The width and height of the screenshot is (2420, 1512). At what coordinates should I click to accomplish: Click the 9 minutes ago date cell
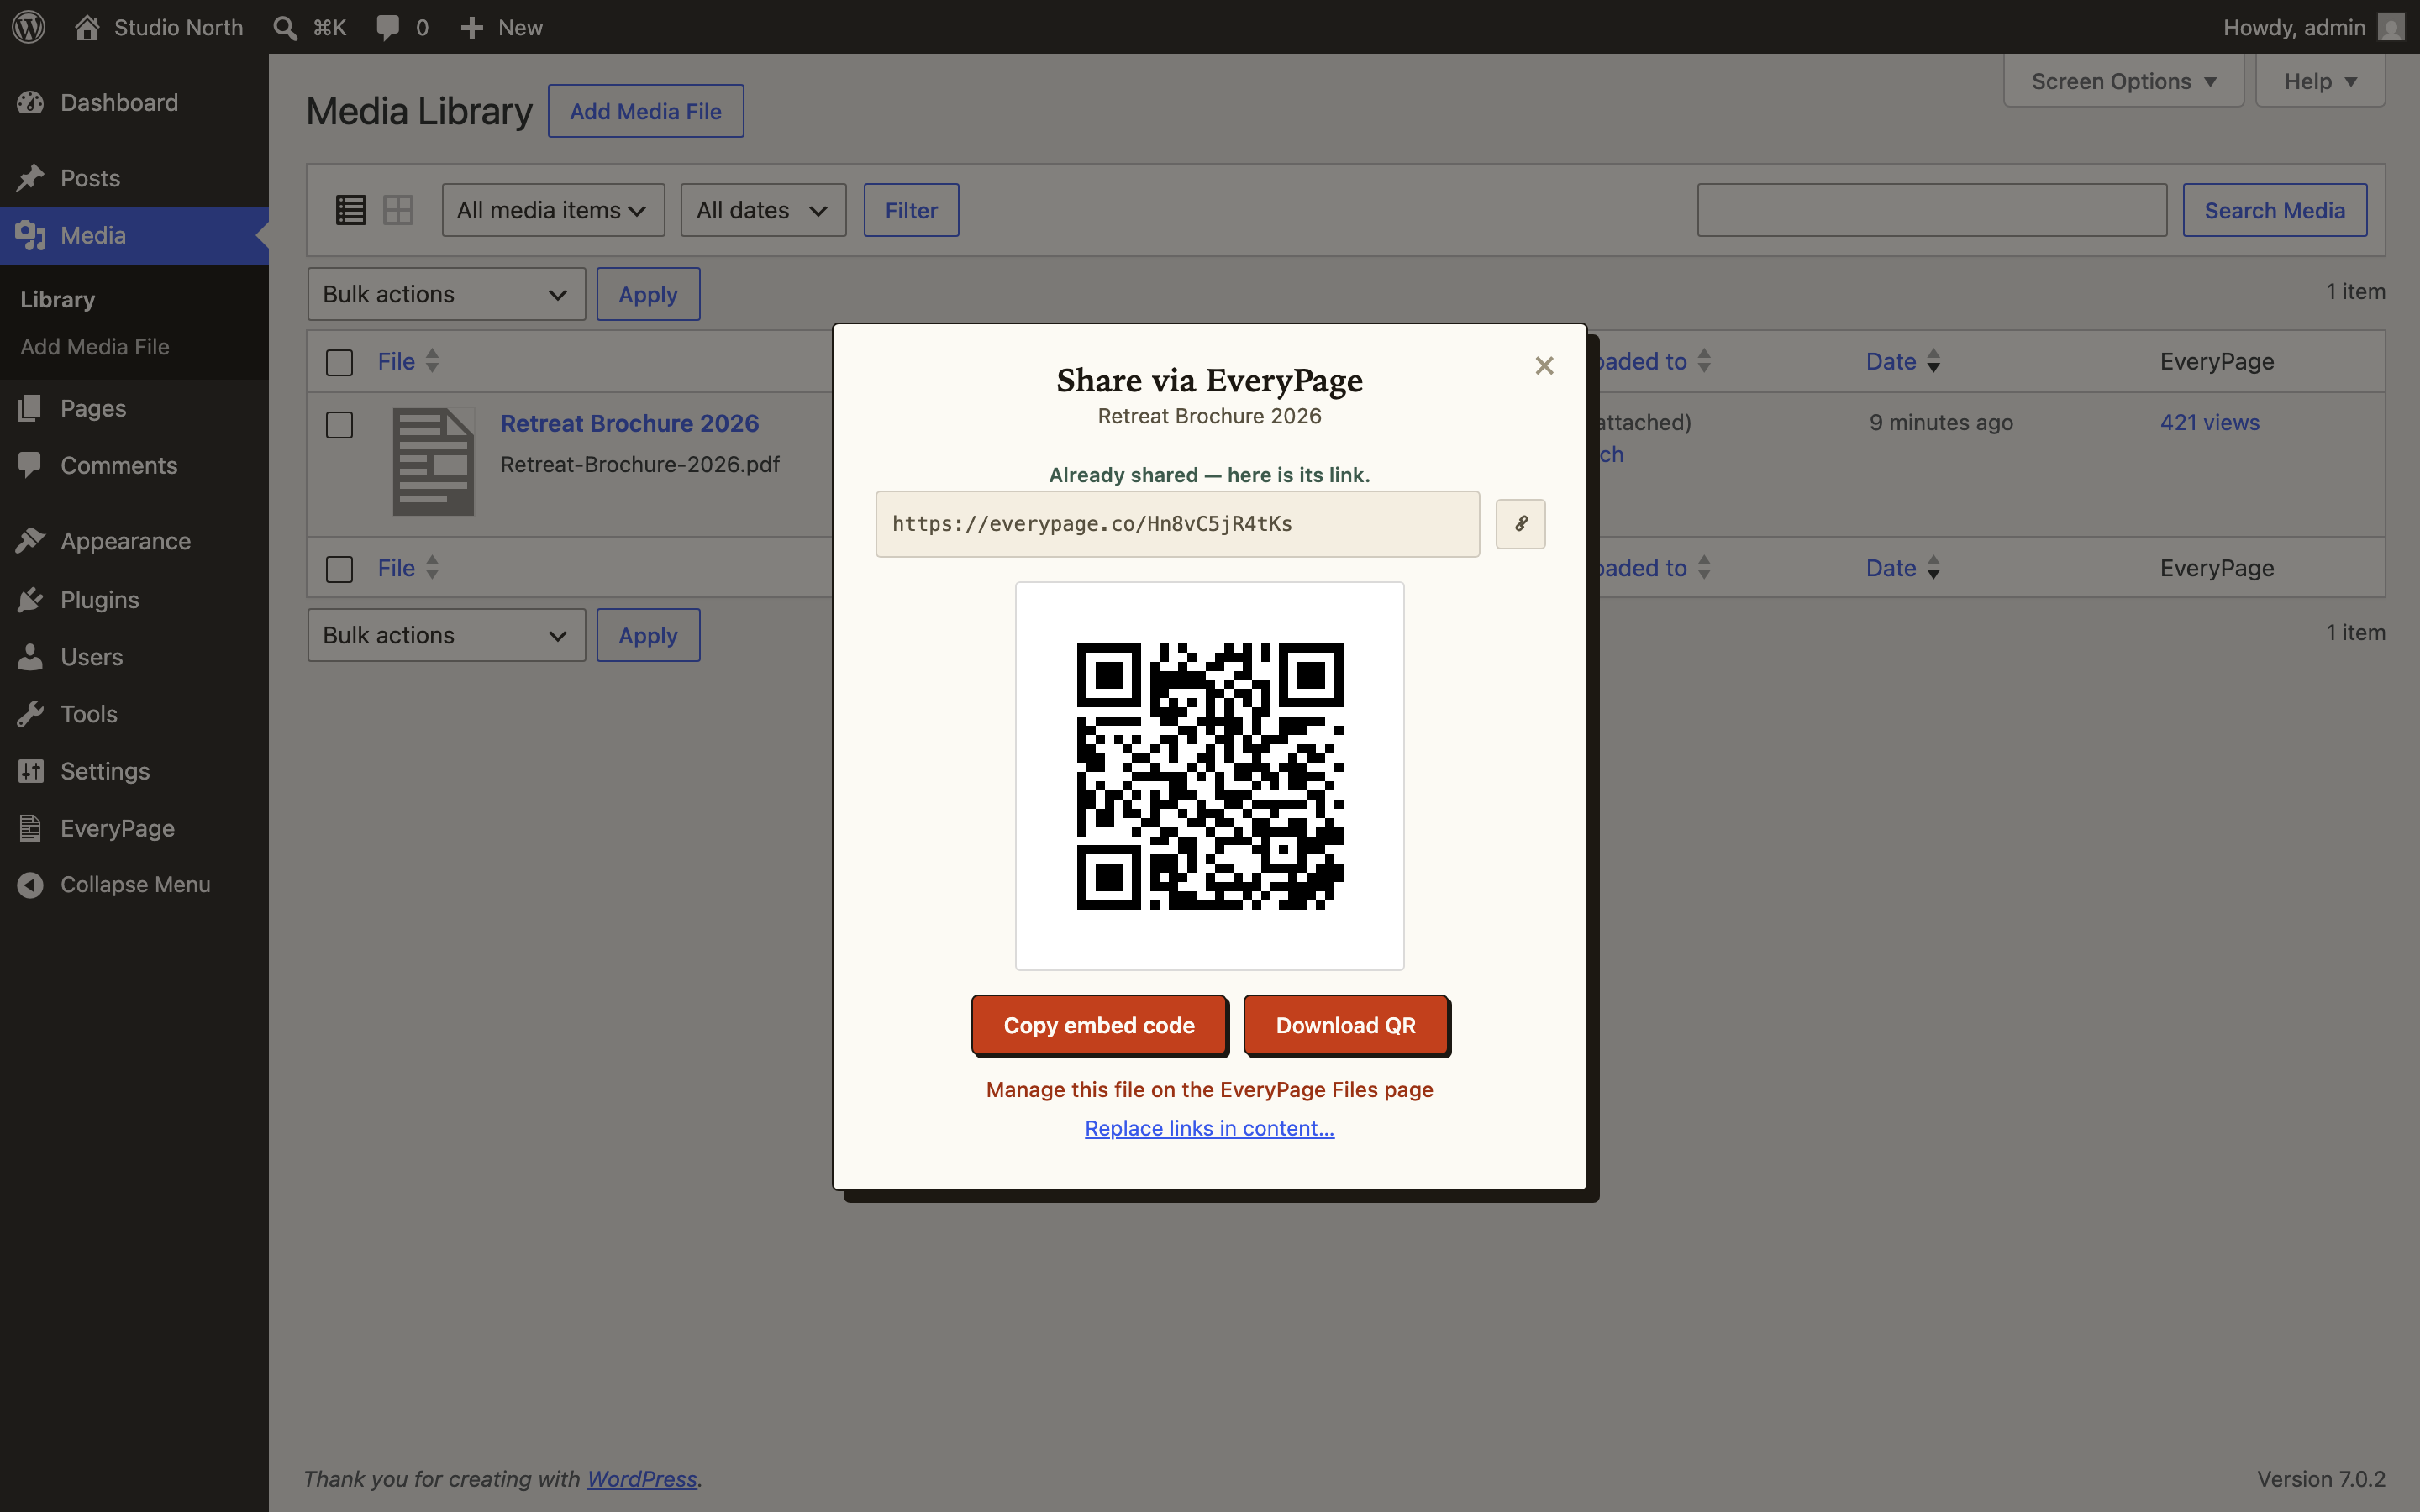(1941, 422)
